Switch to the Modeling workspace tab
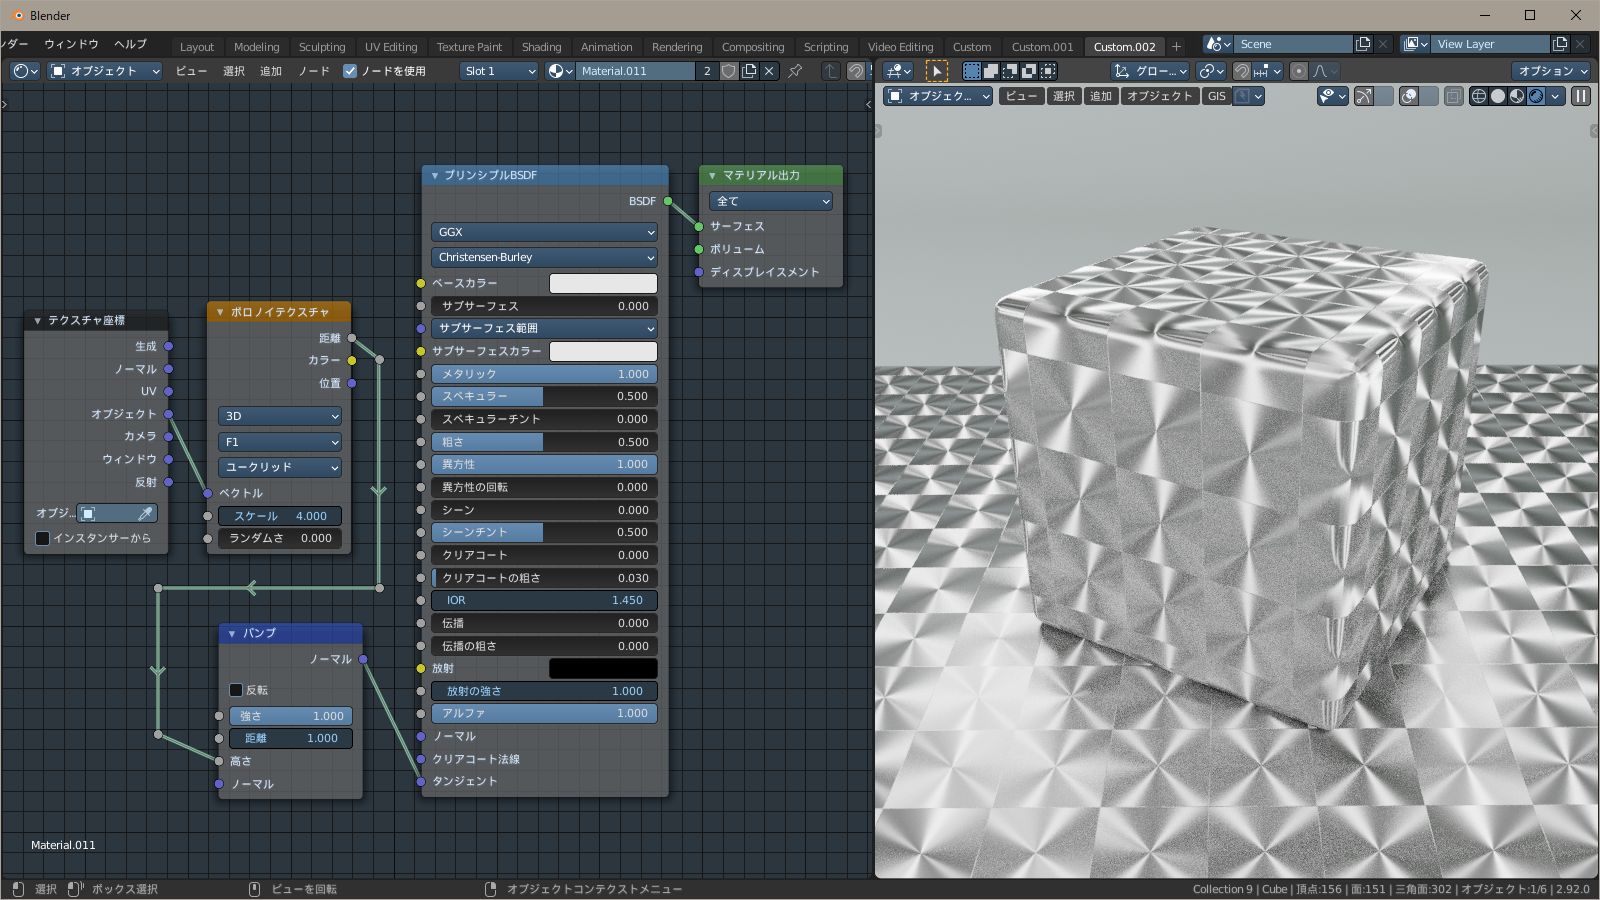Image resolution: width=1600 pixels, height=900 pixels. pos(256,47)
